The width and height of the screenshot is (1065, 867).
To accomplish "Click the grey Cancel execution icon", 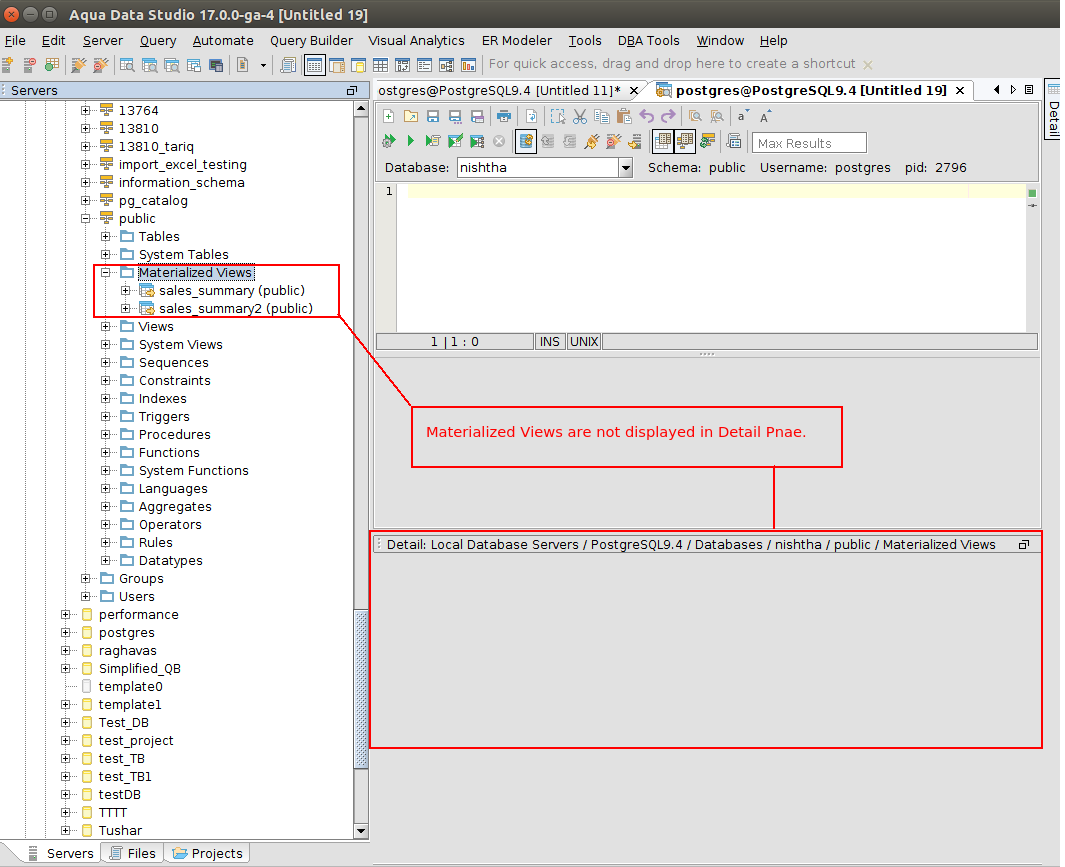I will pos(499,141).
